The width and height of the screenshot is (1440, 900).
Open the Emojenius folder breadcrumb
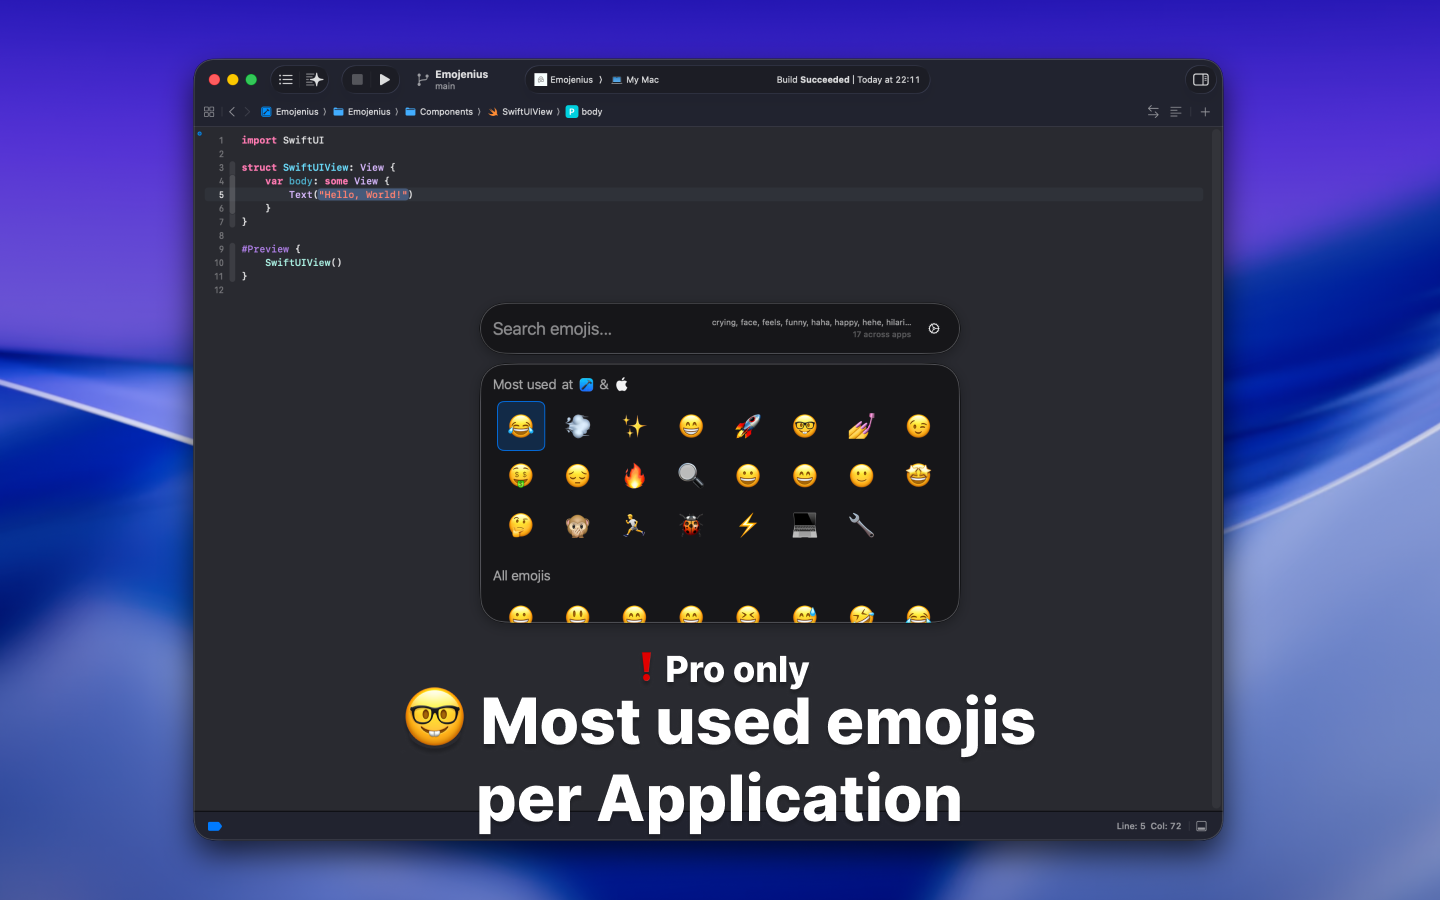pyautogui.click(x=362, y=112)
